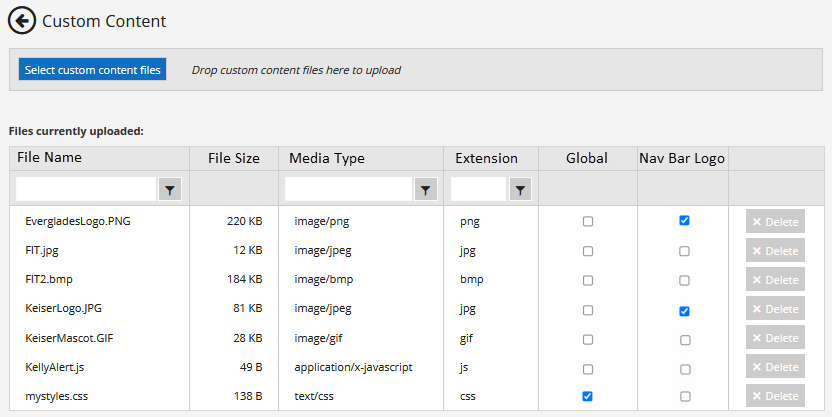The image size is (832, 417).
Task: Enable Global checkbox for FIT2.bmp
Action: [x=587, y=280]
